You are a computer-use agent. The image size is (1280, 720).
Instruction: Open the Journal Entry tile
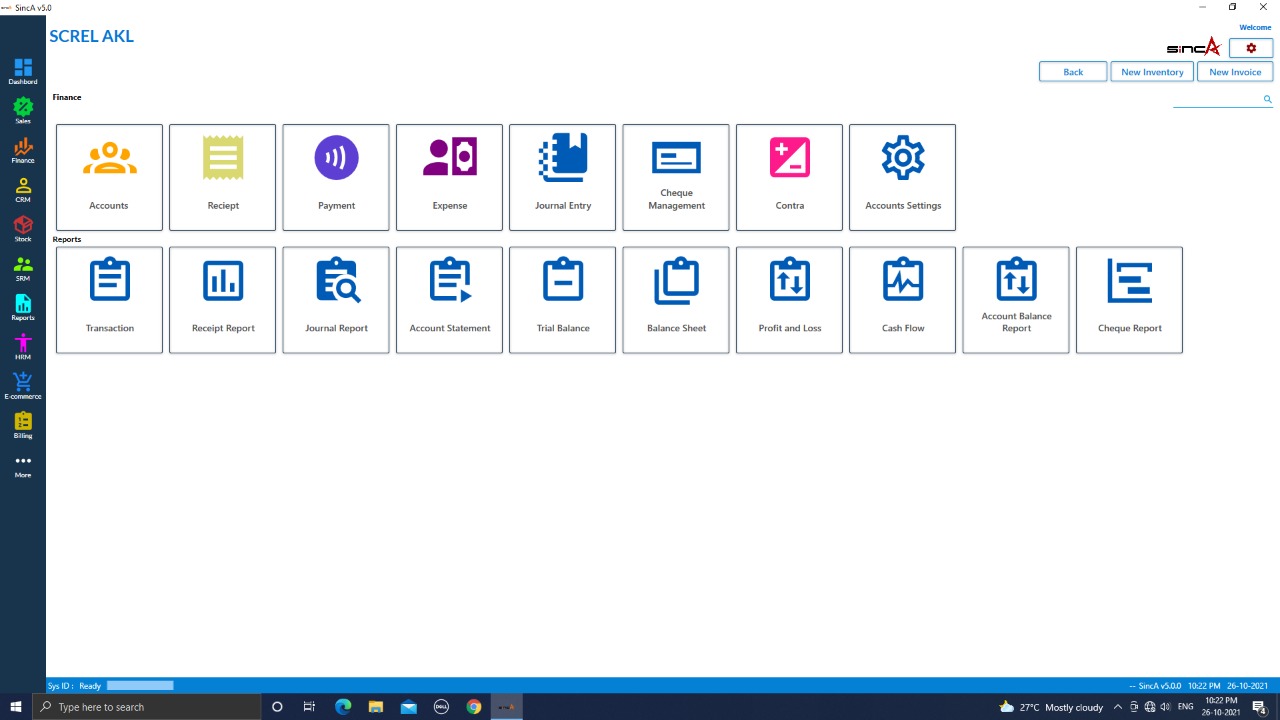(563, 177)
